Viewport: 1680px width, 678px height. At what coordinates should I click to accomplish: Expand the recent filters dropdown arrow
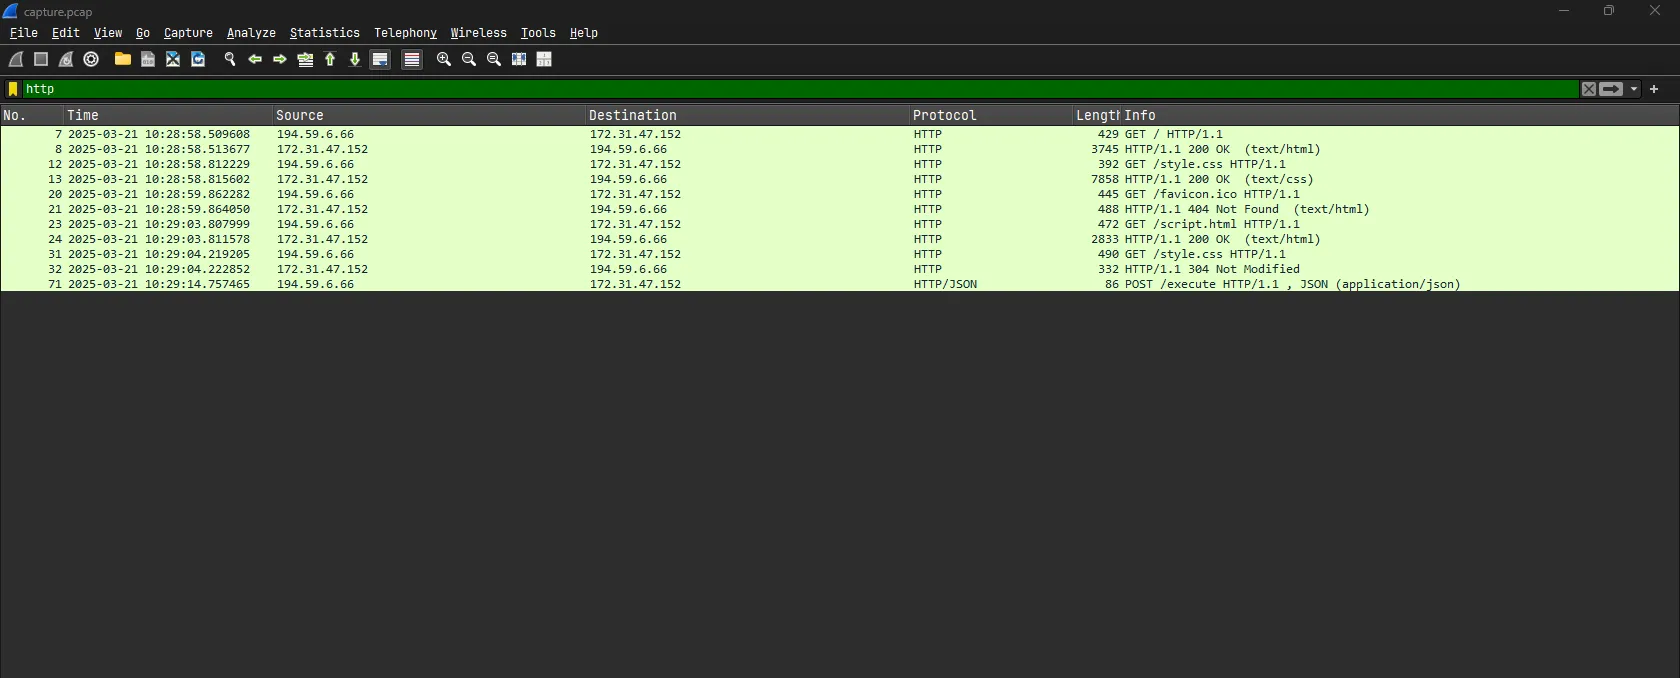(x=1634, y=89)
